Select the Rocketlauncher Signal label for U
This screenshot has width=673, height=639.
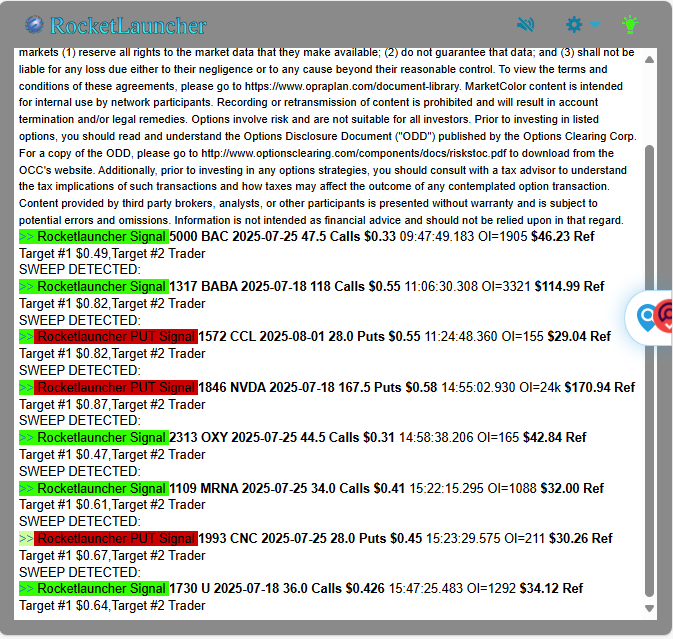pos(101,589)
